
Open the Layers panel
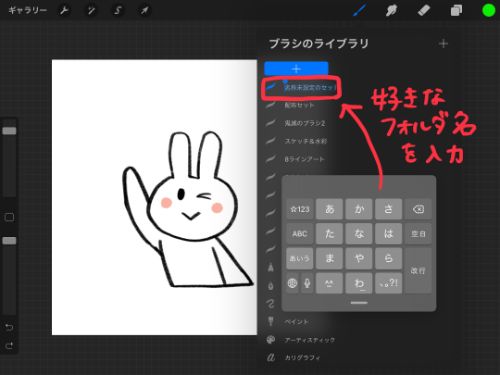tap(456, 10)
